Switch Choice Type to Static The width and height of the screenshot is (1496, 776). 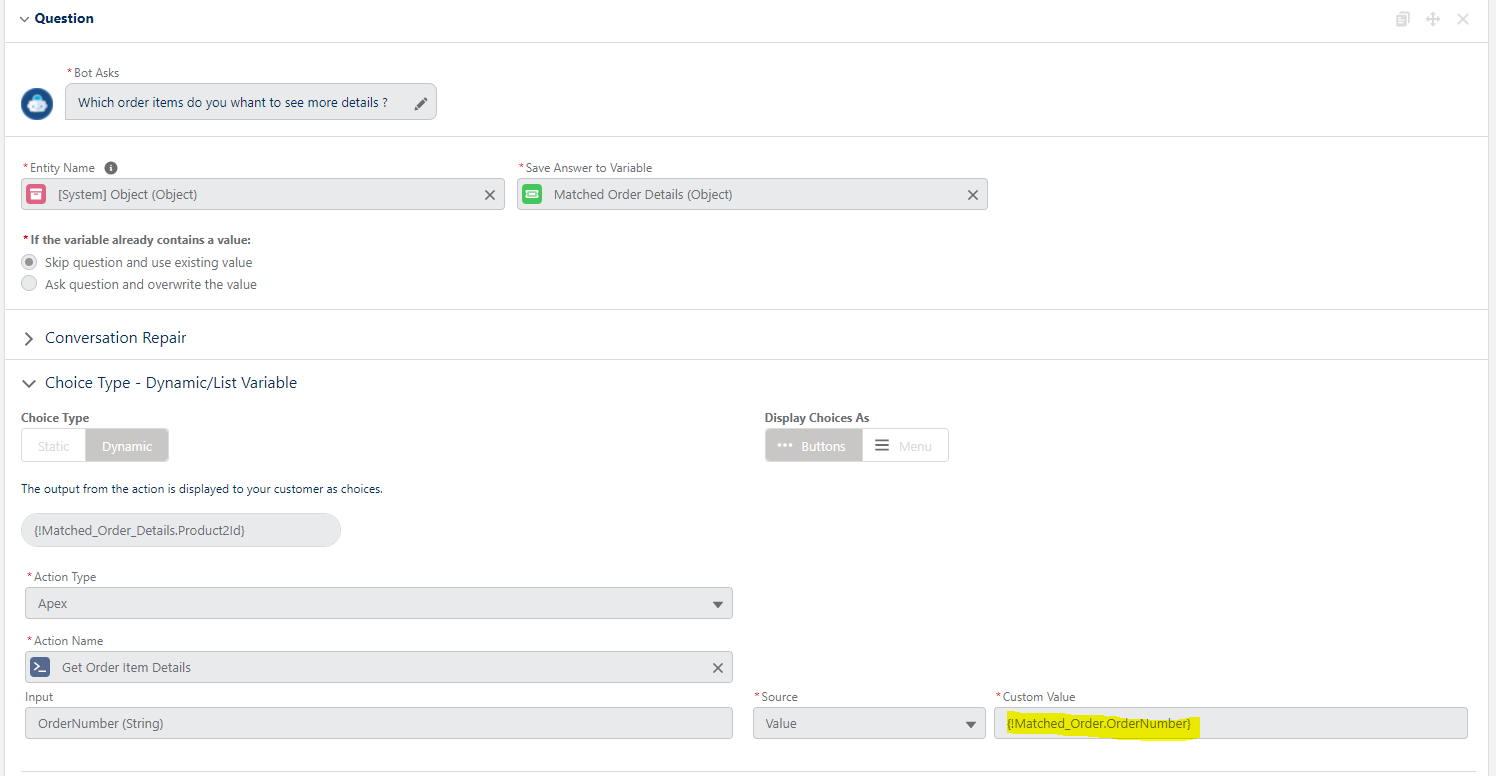(x=54, y=446)
